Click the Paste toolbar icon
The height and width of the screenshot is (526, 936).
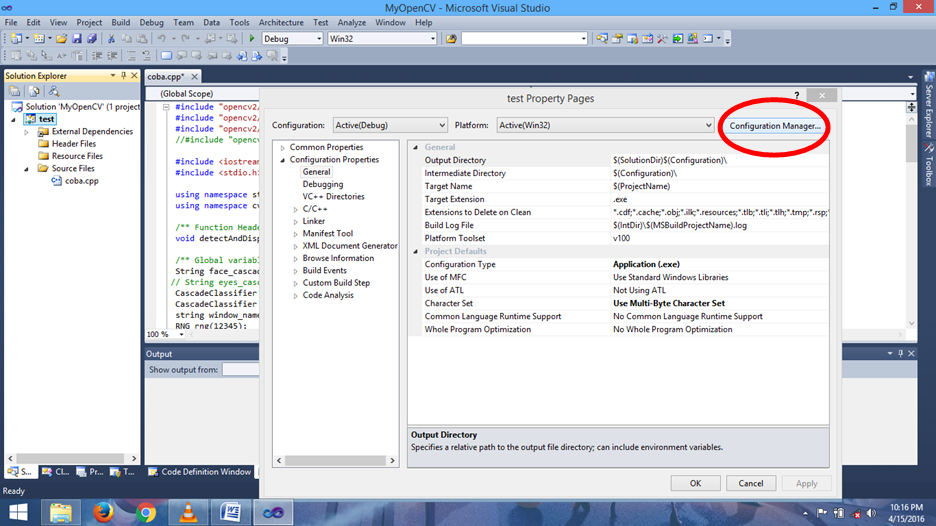[142, 39]
